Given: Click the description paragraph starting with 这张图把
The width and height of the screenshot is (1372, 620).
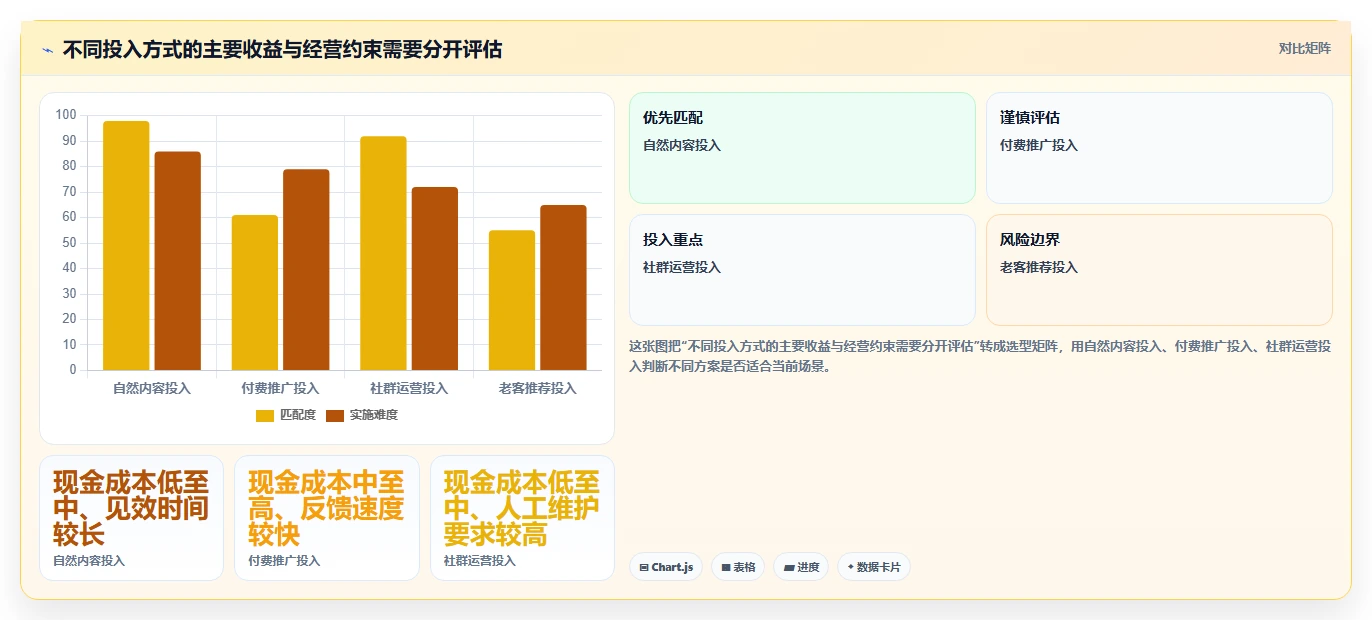Looking at the screenshot, I should point(980,356).
